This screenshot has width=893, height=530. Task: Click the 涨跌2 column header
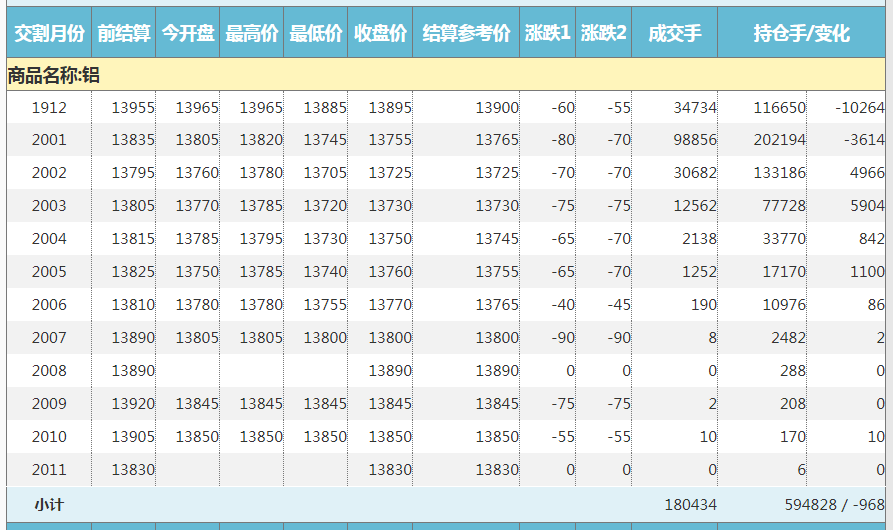[x=603, y=33]
